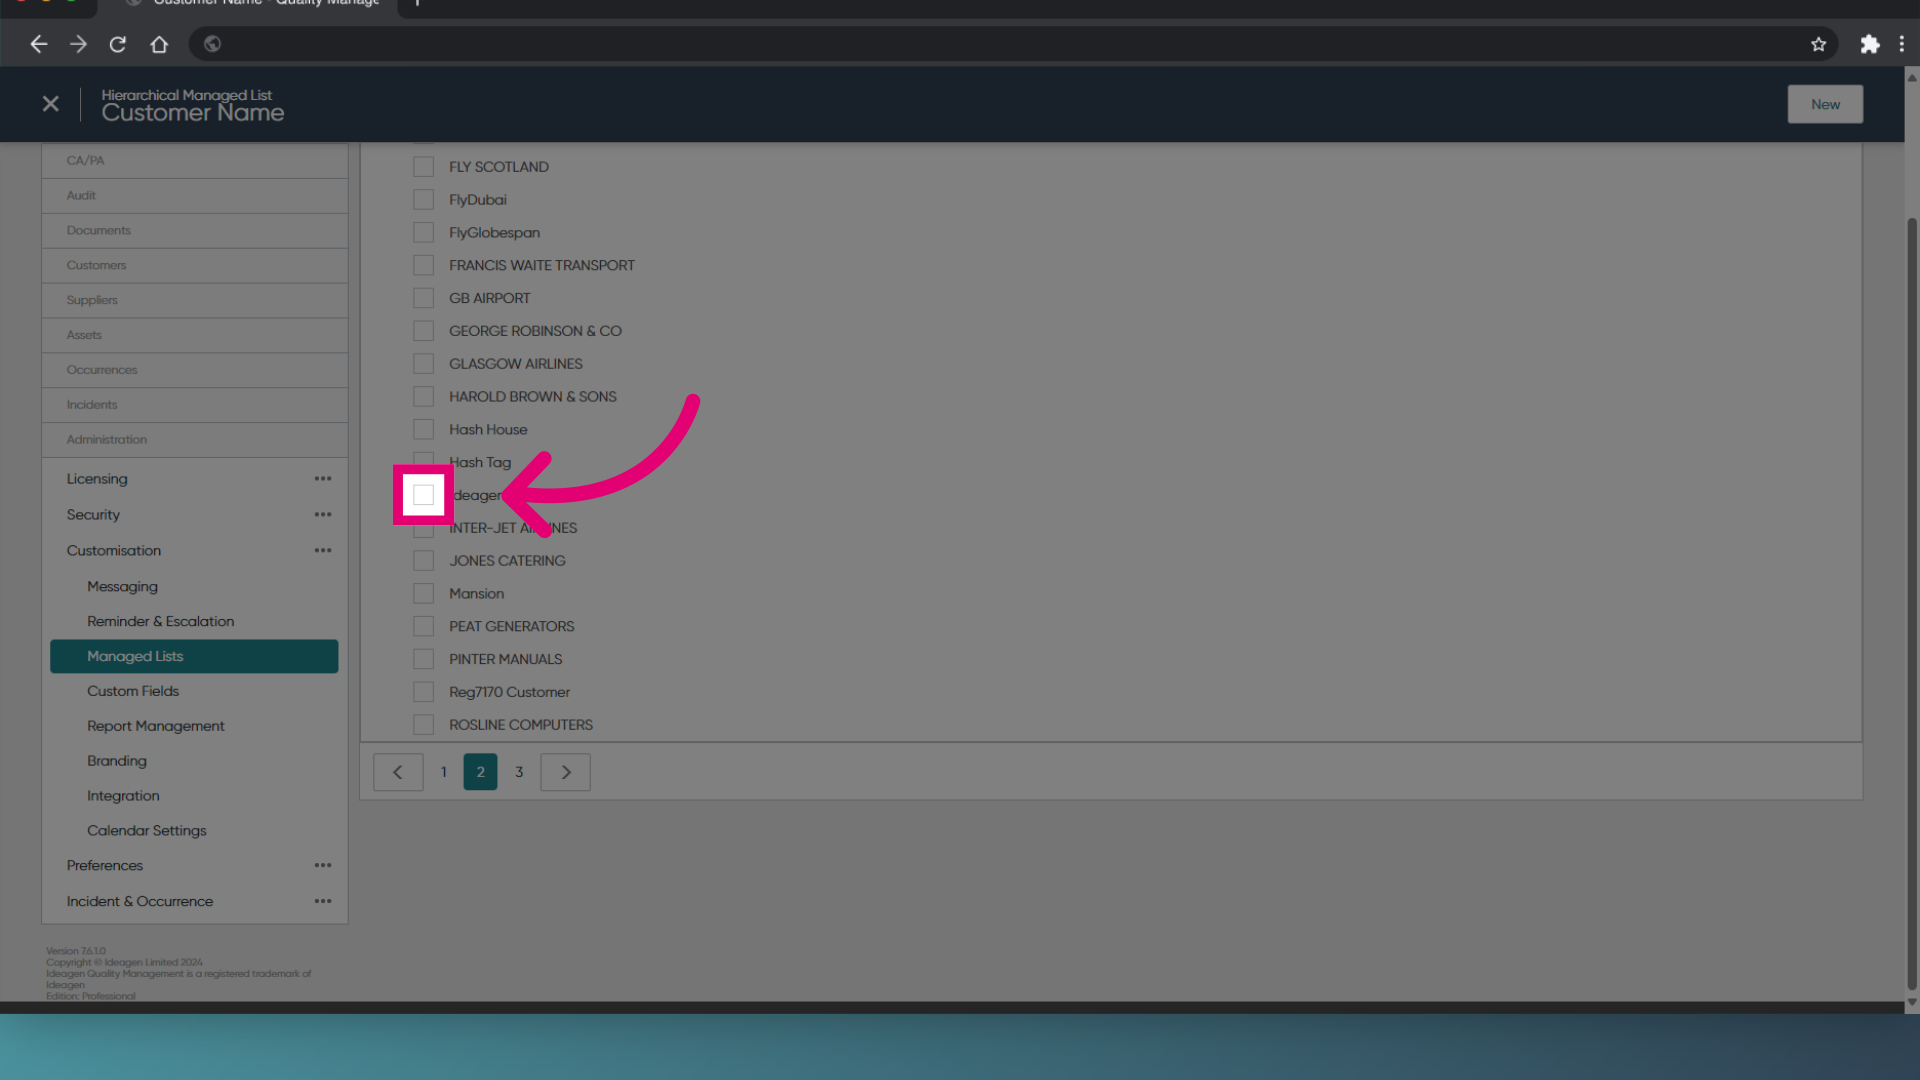
Task: Open Integration settings
Action: coord(123,797)
